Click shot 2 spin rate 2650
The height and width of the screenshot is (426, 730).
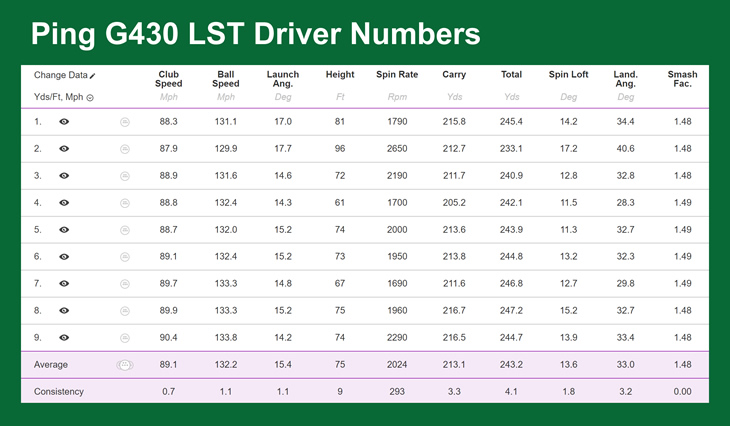click(397, 149)
